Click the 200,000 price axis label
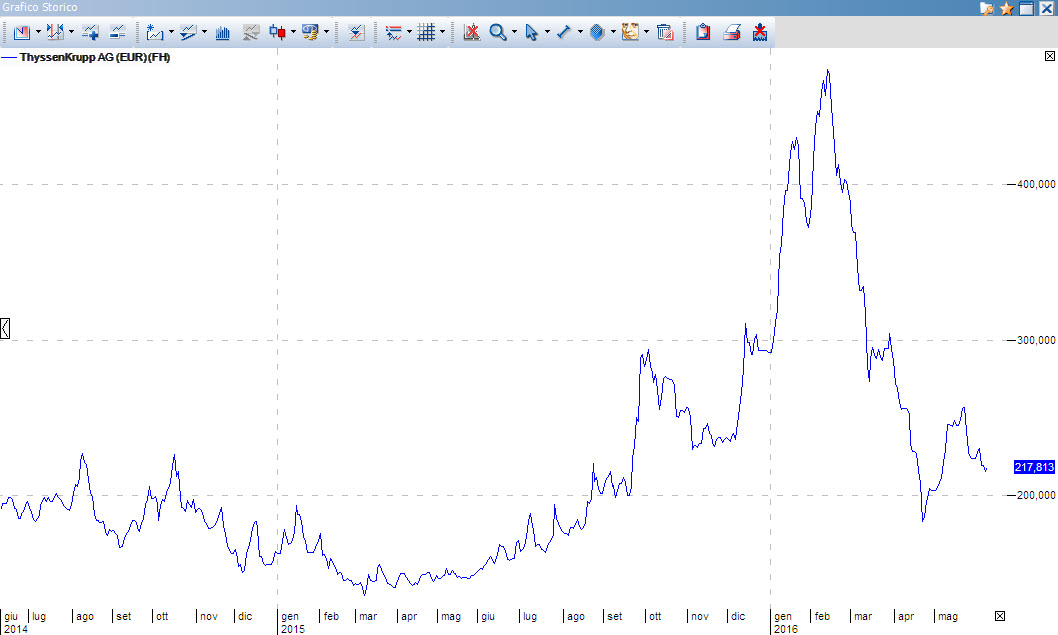The width and height of the screenshot is (1058, 635). coord(1036,495)
